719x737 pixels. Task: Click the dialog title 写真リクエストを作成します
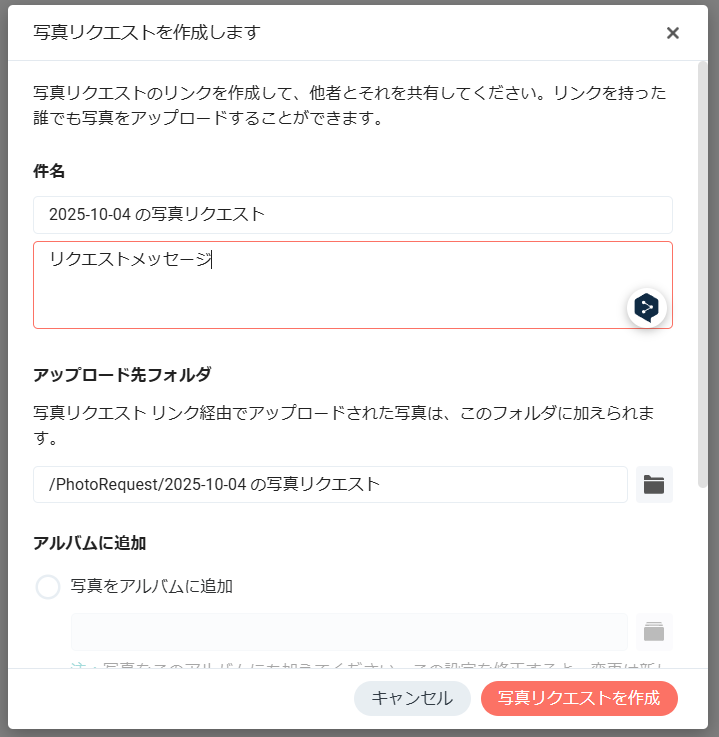pyautogui.click(x=147, y=32)
